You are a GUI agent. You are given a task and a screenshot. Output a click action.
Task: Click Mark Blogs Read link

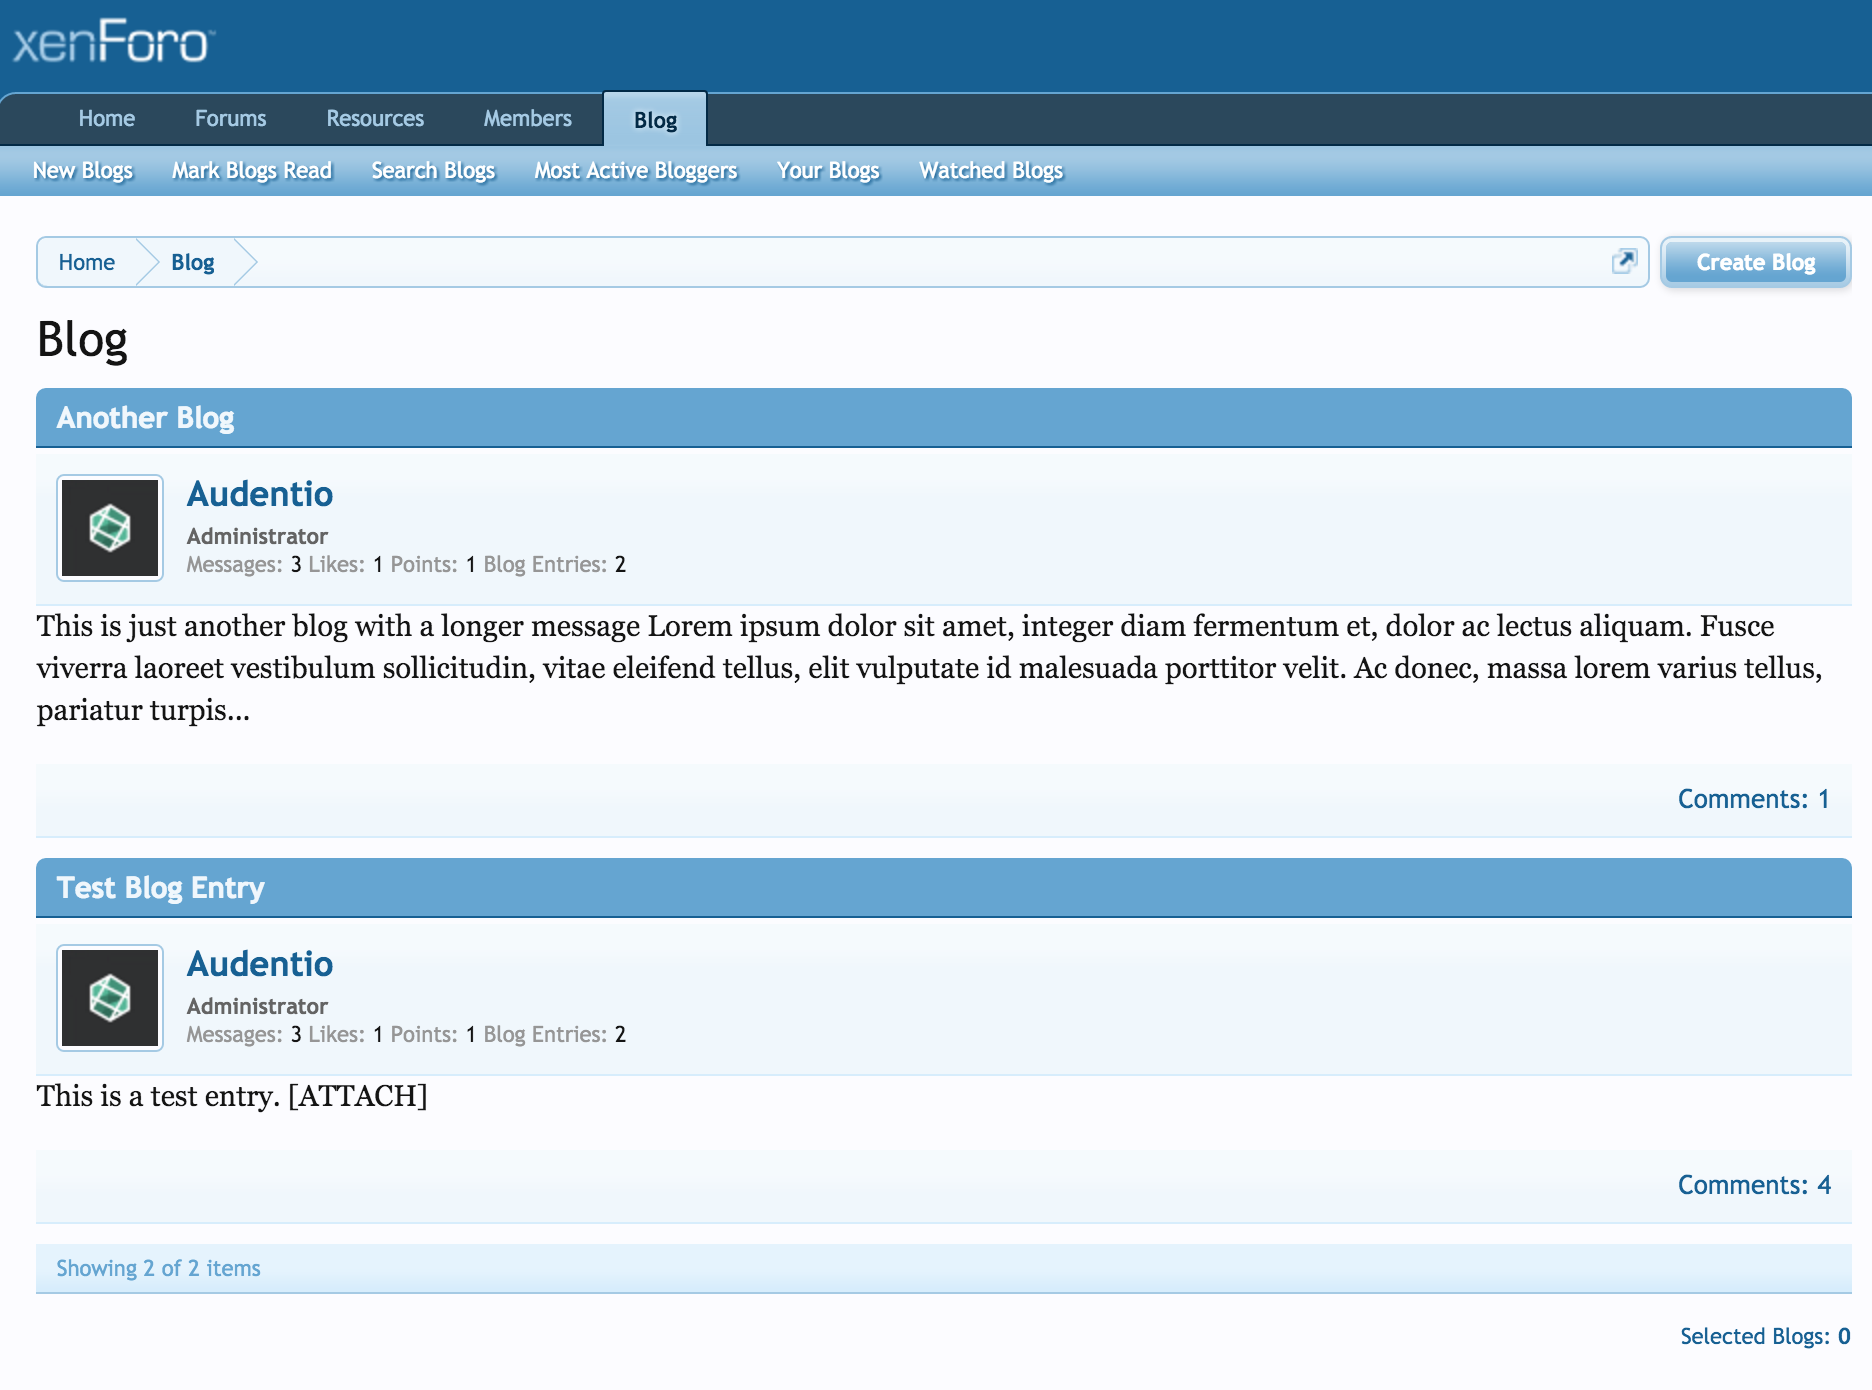(251, 171)
